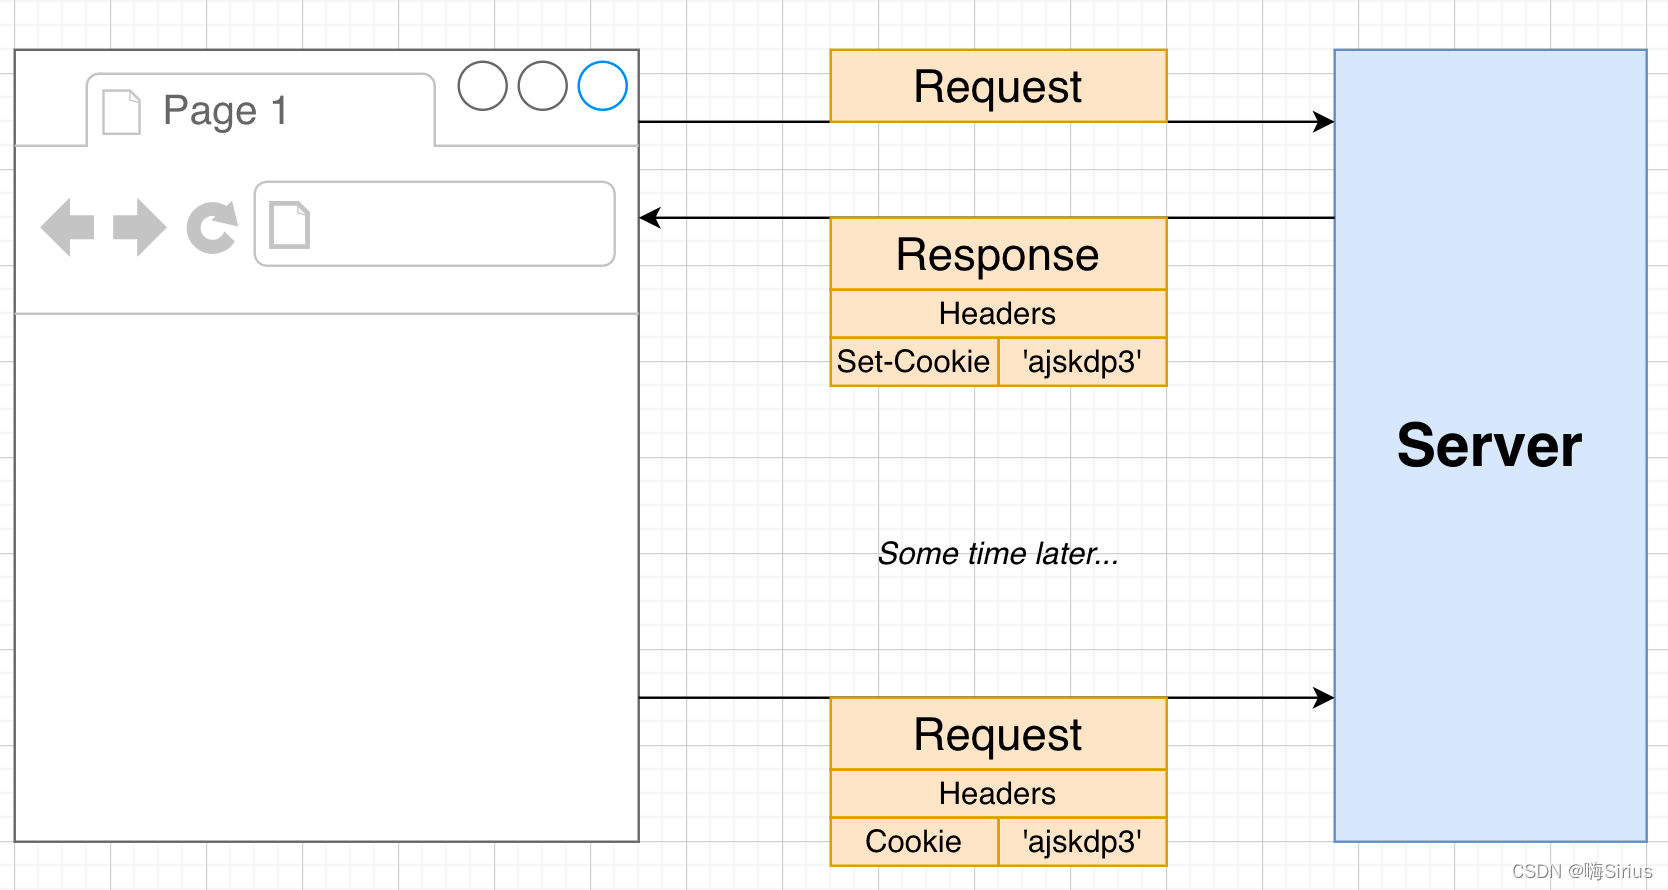Select the bottom Request title box

point(999,734)
